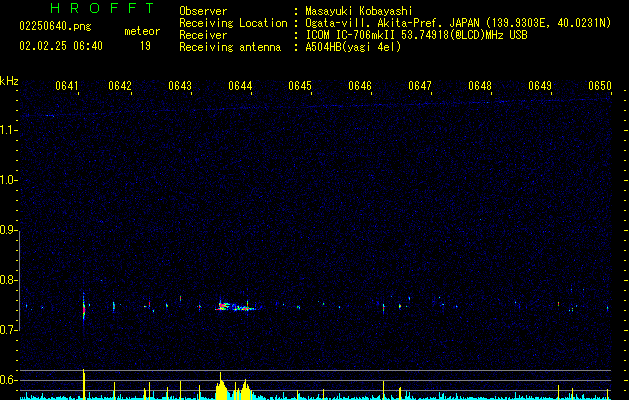Click the 0646 time marker
The width and height of the screenshot is (629, 400).
[x=360, y=86]
